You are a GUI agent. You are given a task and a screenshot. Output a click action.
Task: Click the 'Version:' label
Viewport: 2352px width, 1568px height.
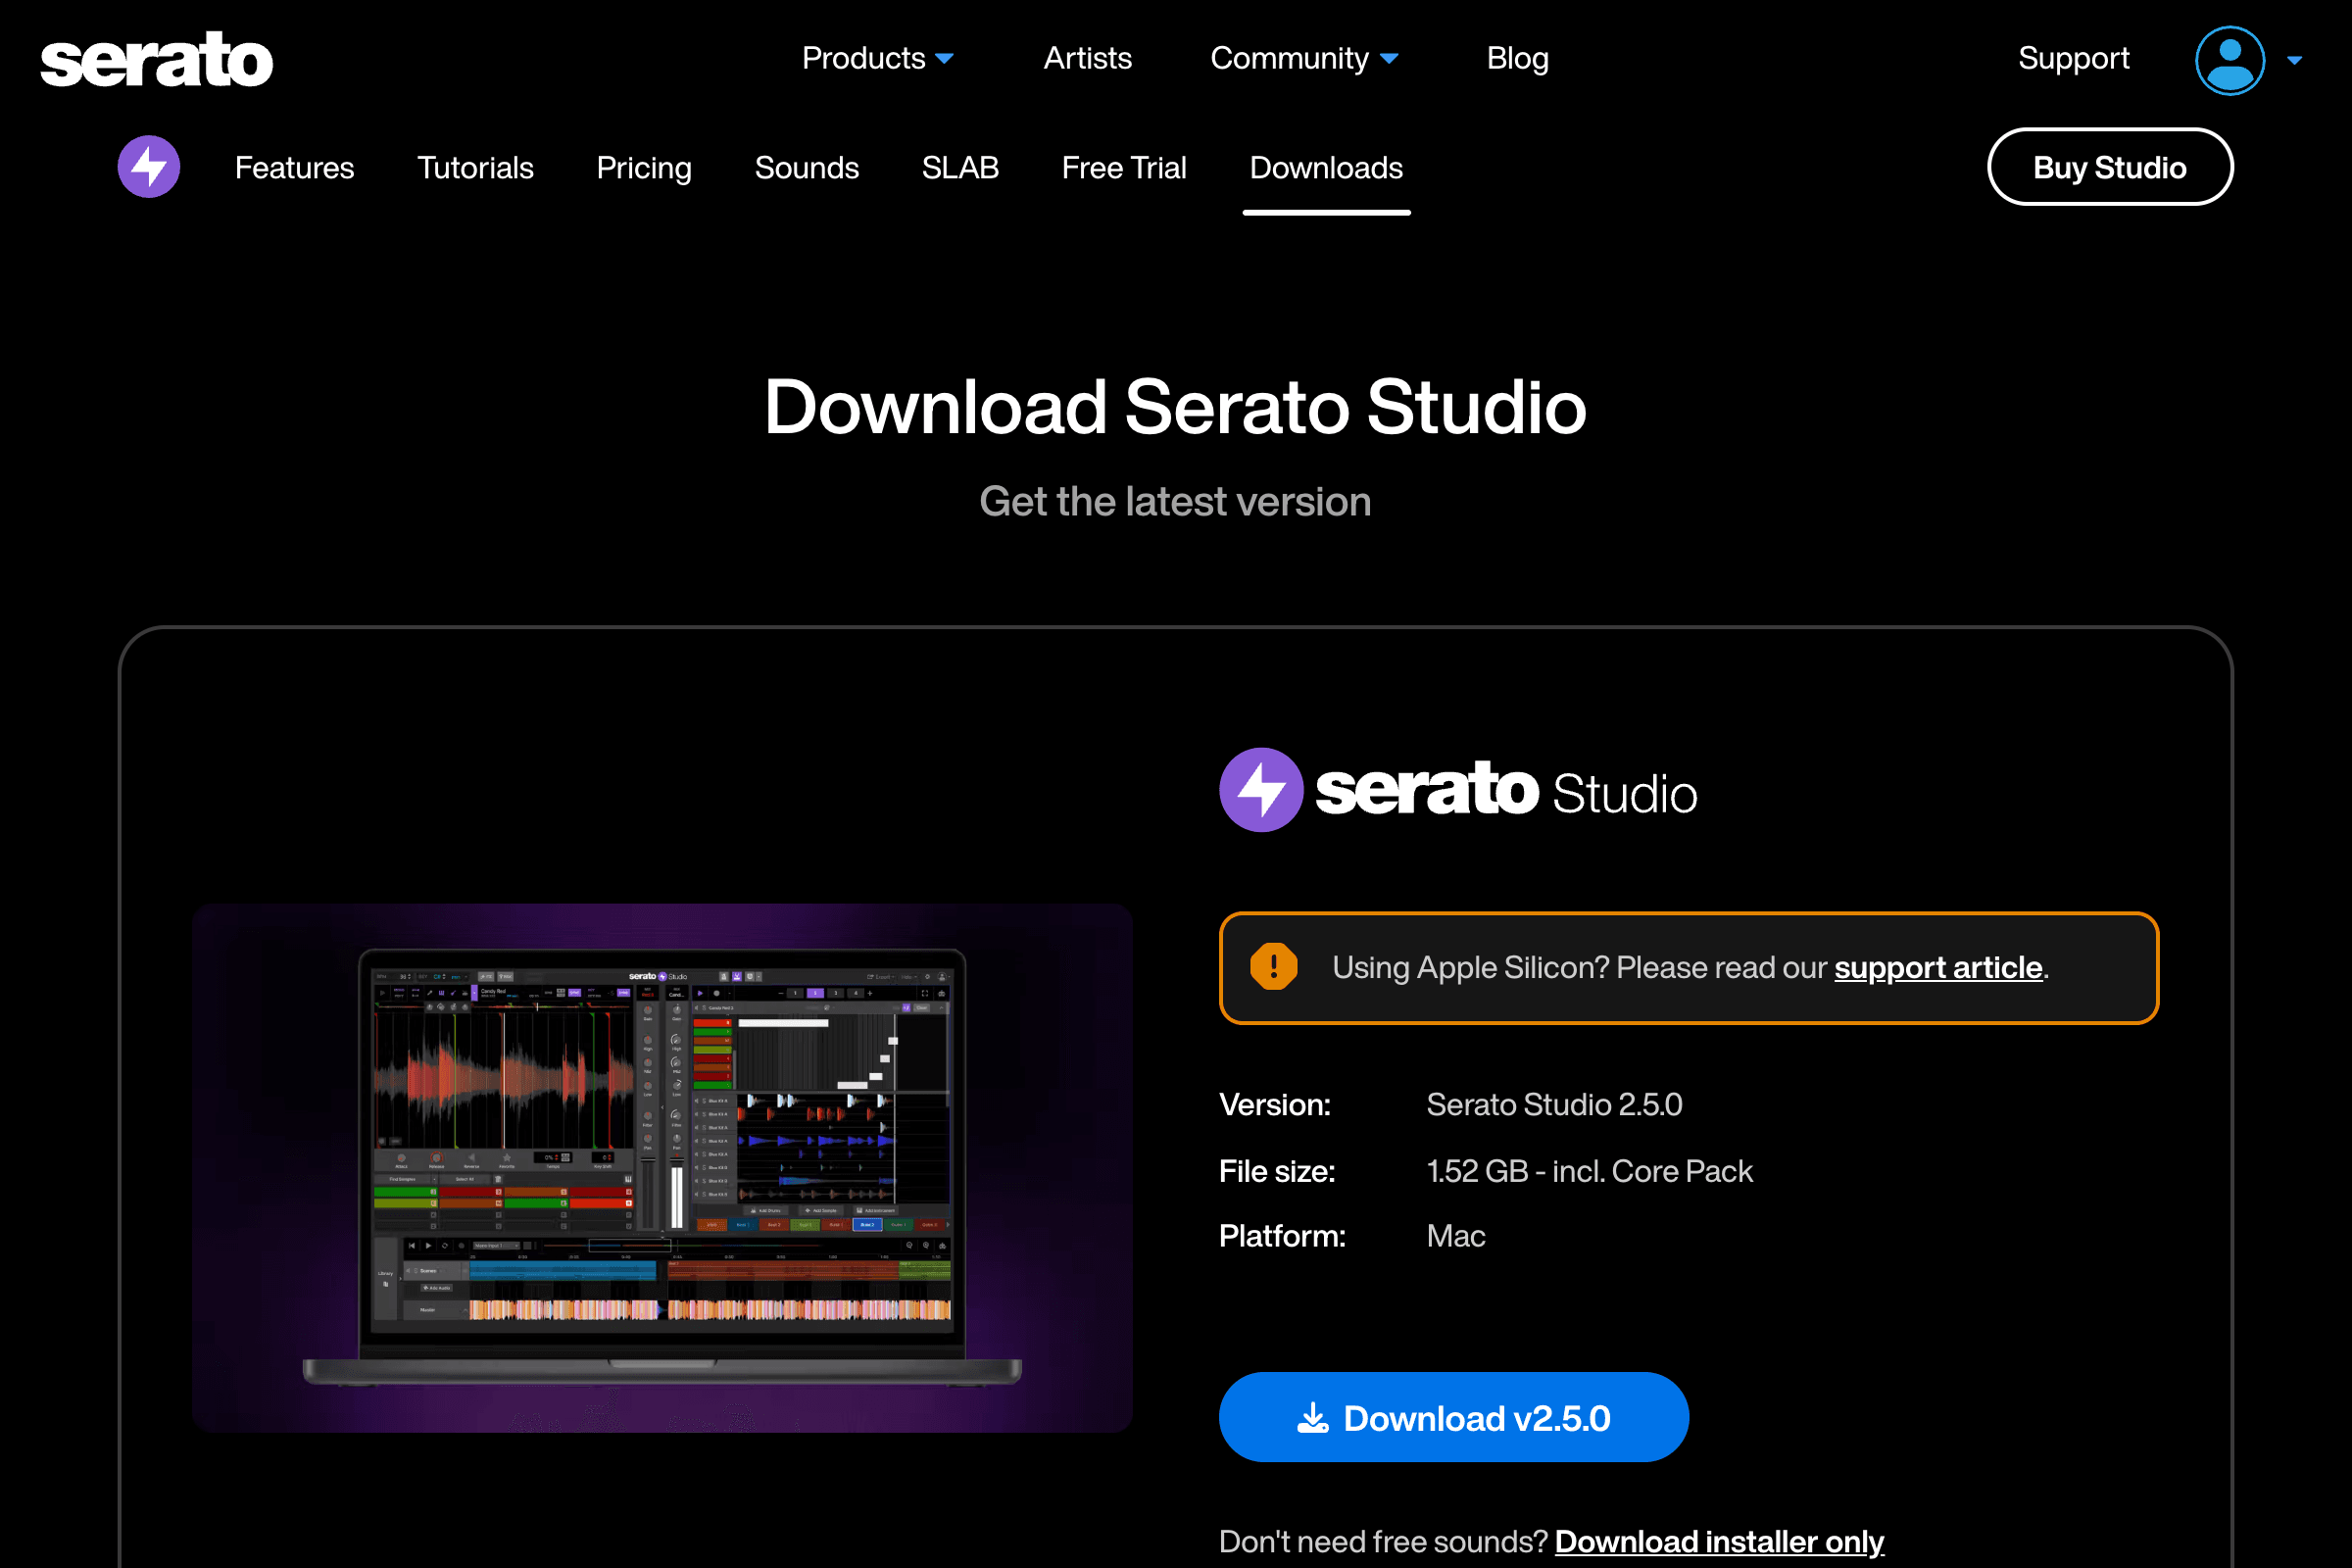1275,1104
